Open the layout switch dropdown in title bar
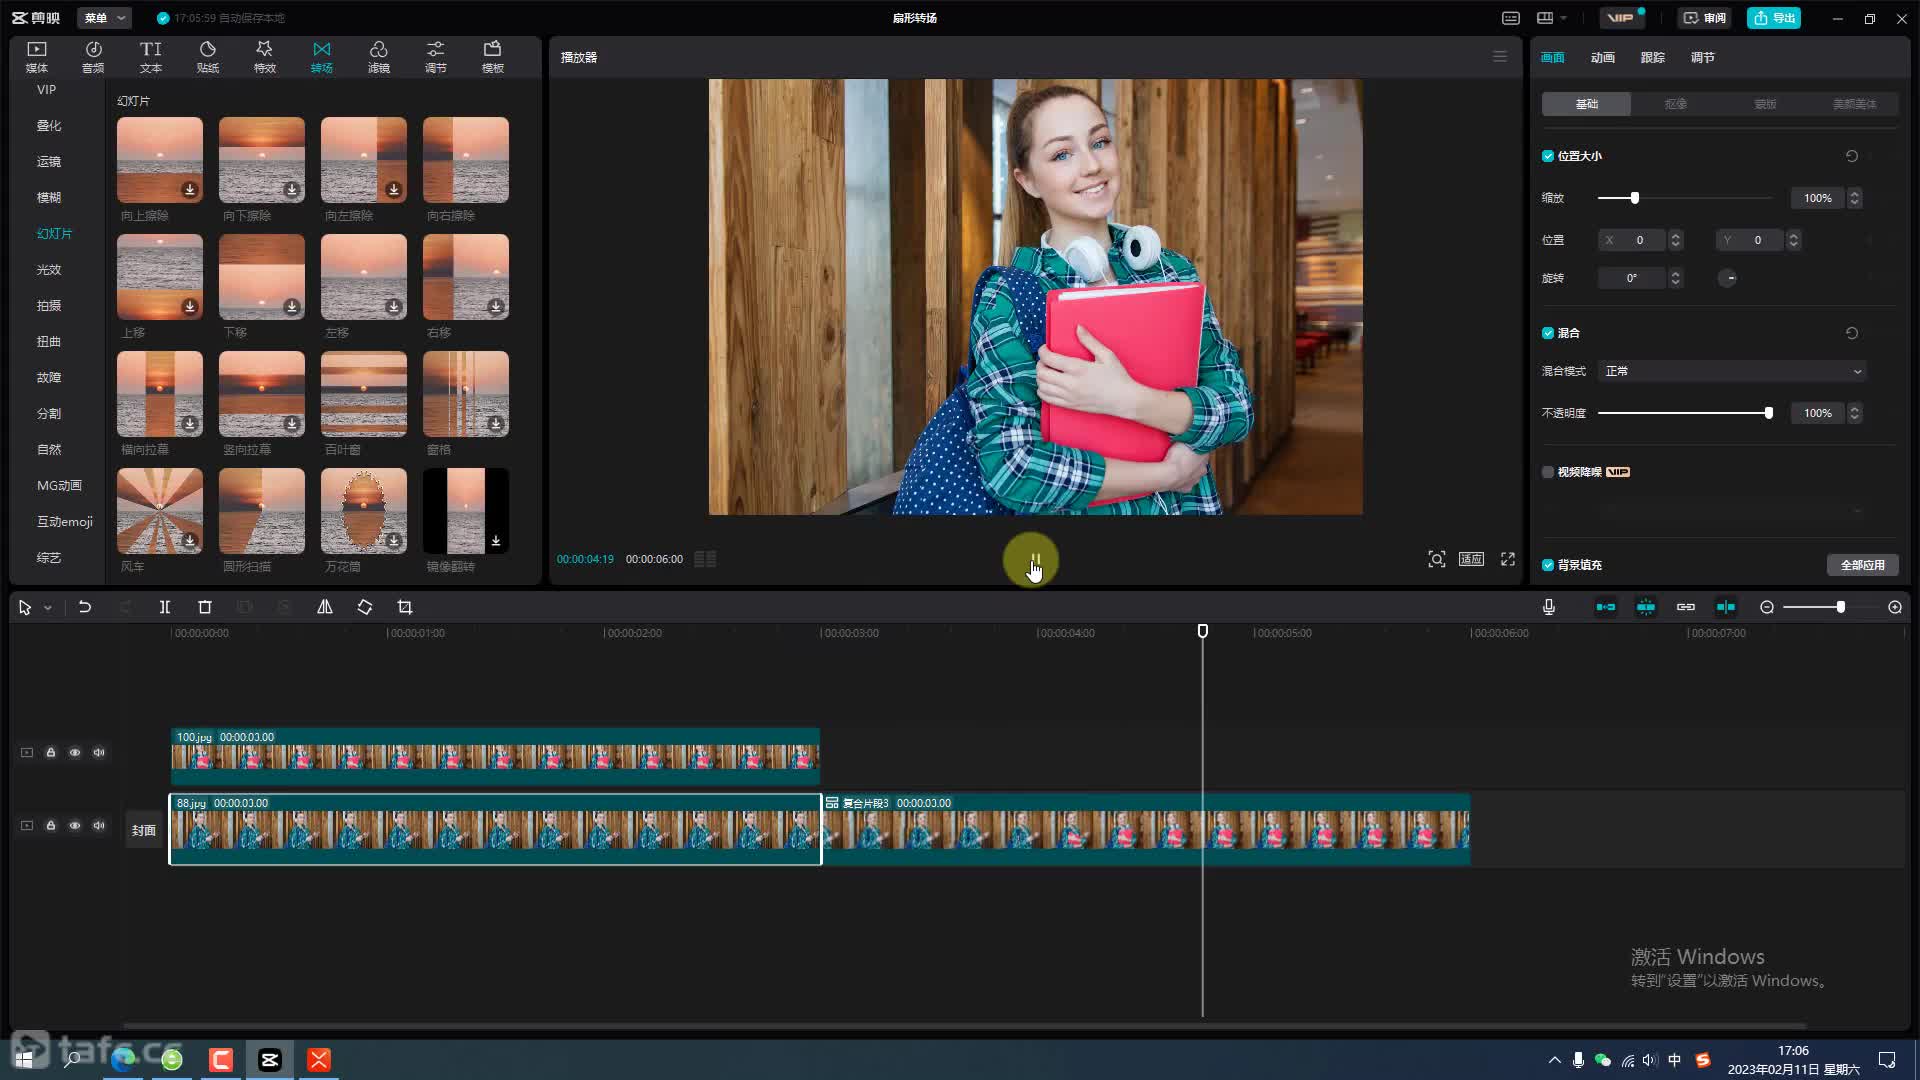The image size is (1920, 1080). pyautogui.click(x=1551, y=18)
